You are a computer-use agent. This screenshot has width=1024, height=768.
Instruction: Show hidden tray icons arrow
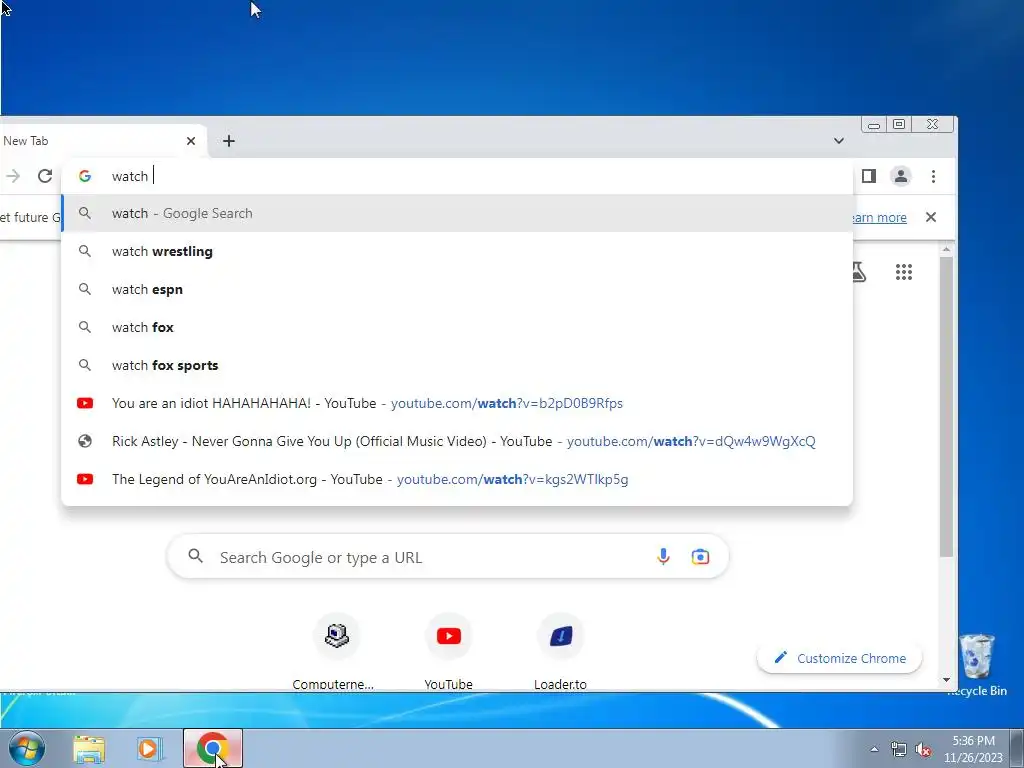(x=874, y=749)
